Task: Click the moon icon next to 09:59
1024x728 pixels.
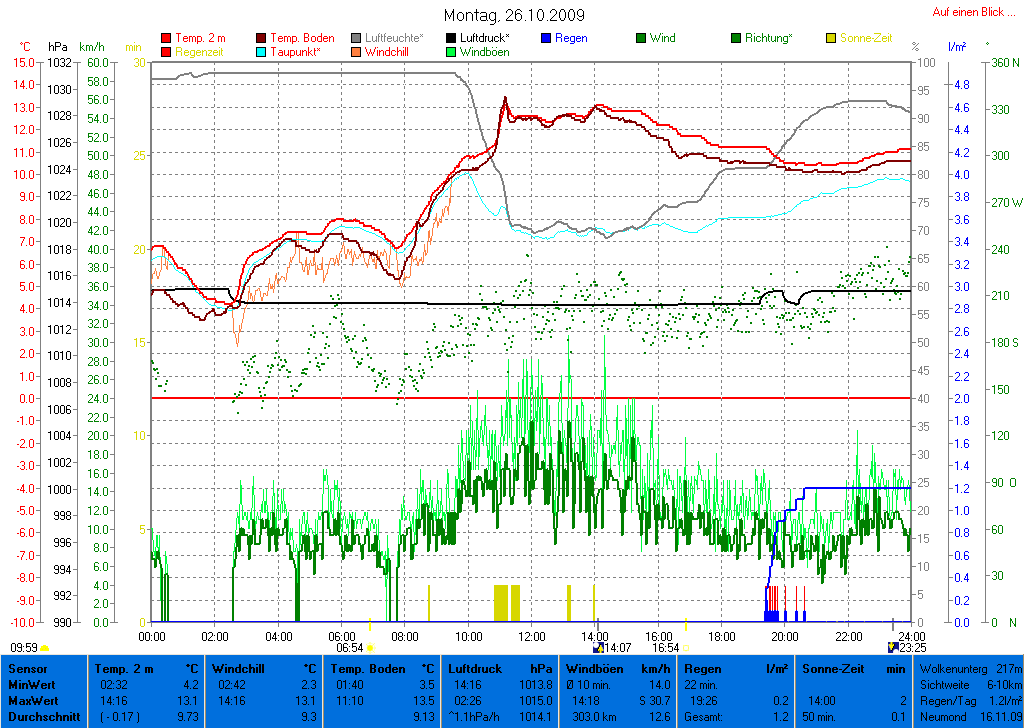Action: point(45,648)
